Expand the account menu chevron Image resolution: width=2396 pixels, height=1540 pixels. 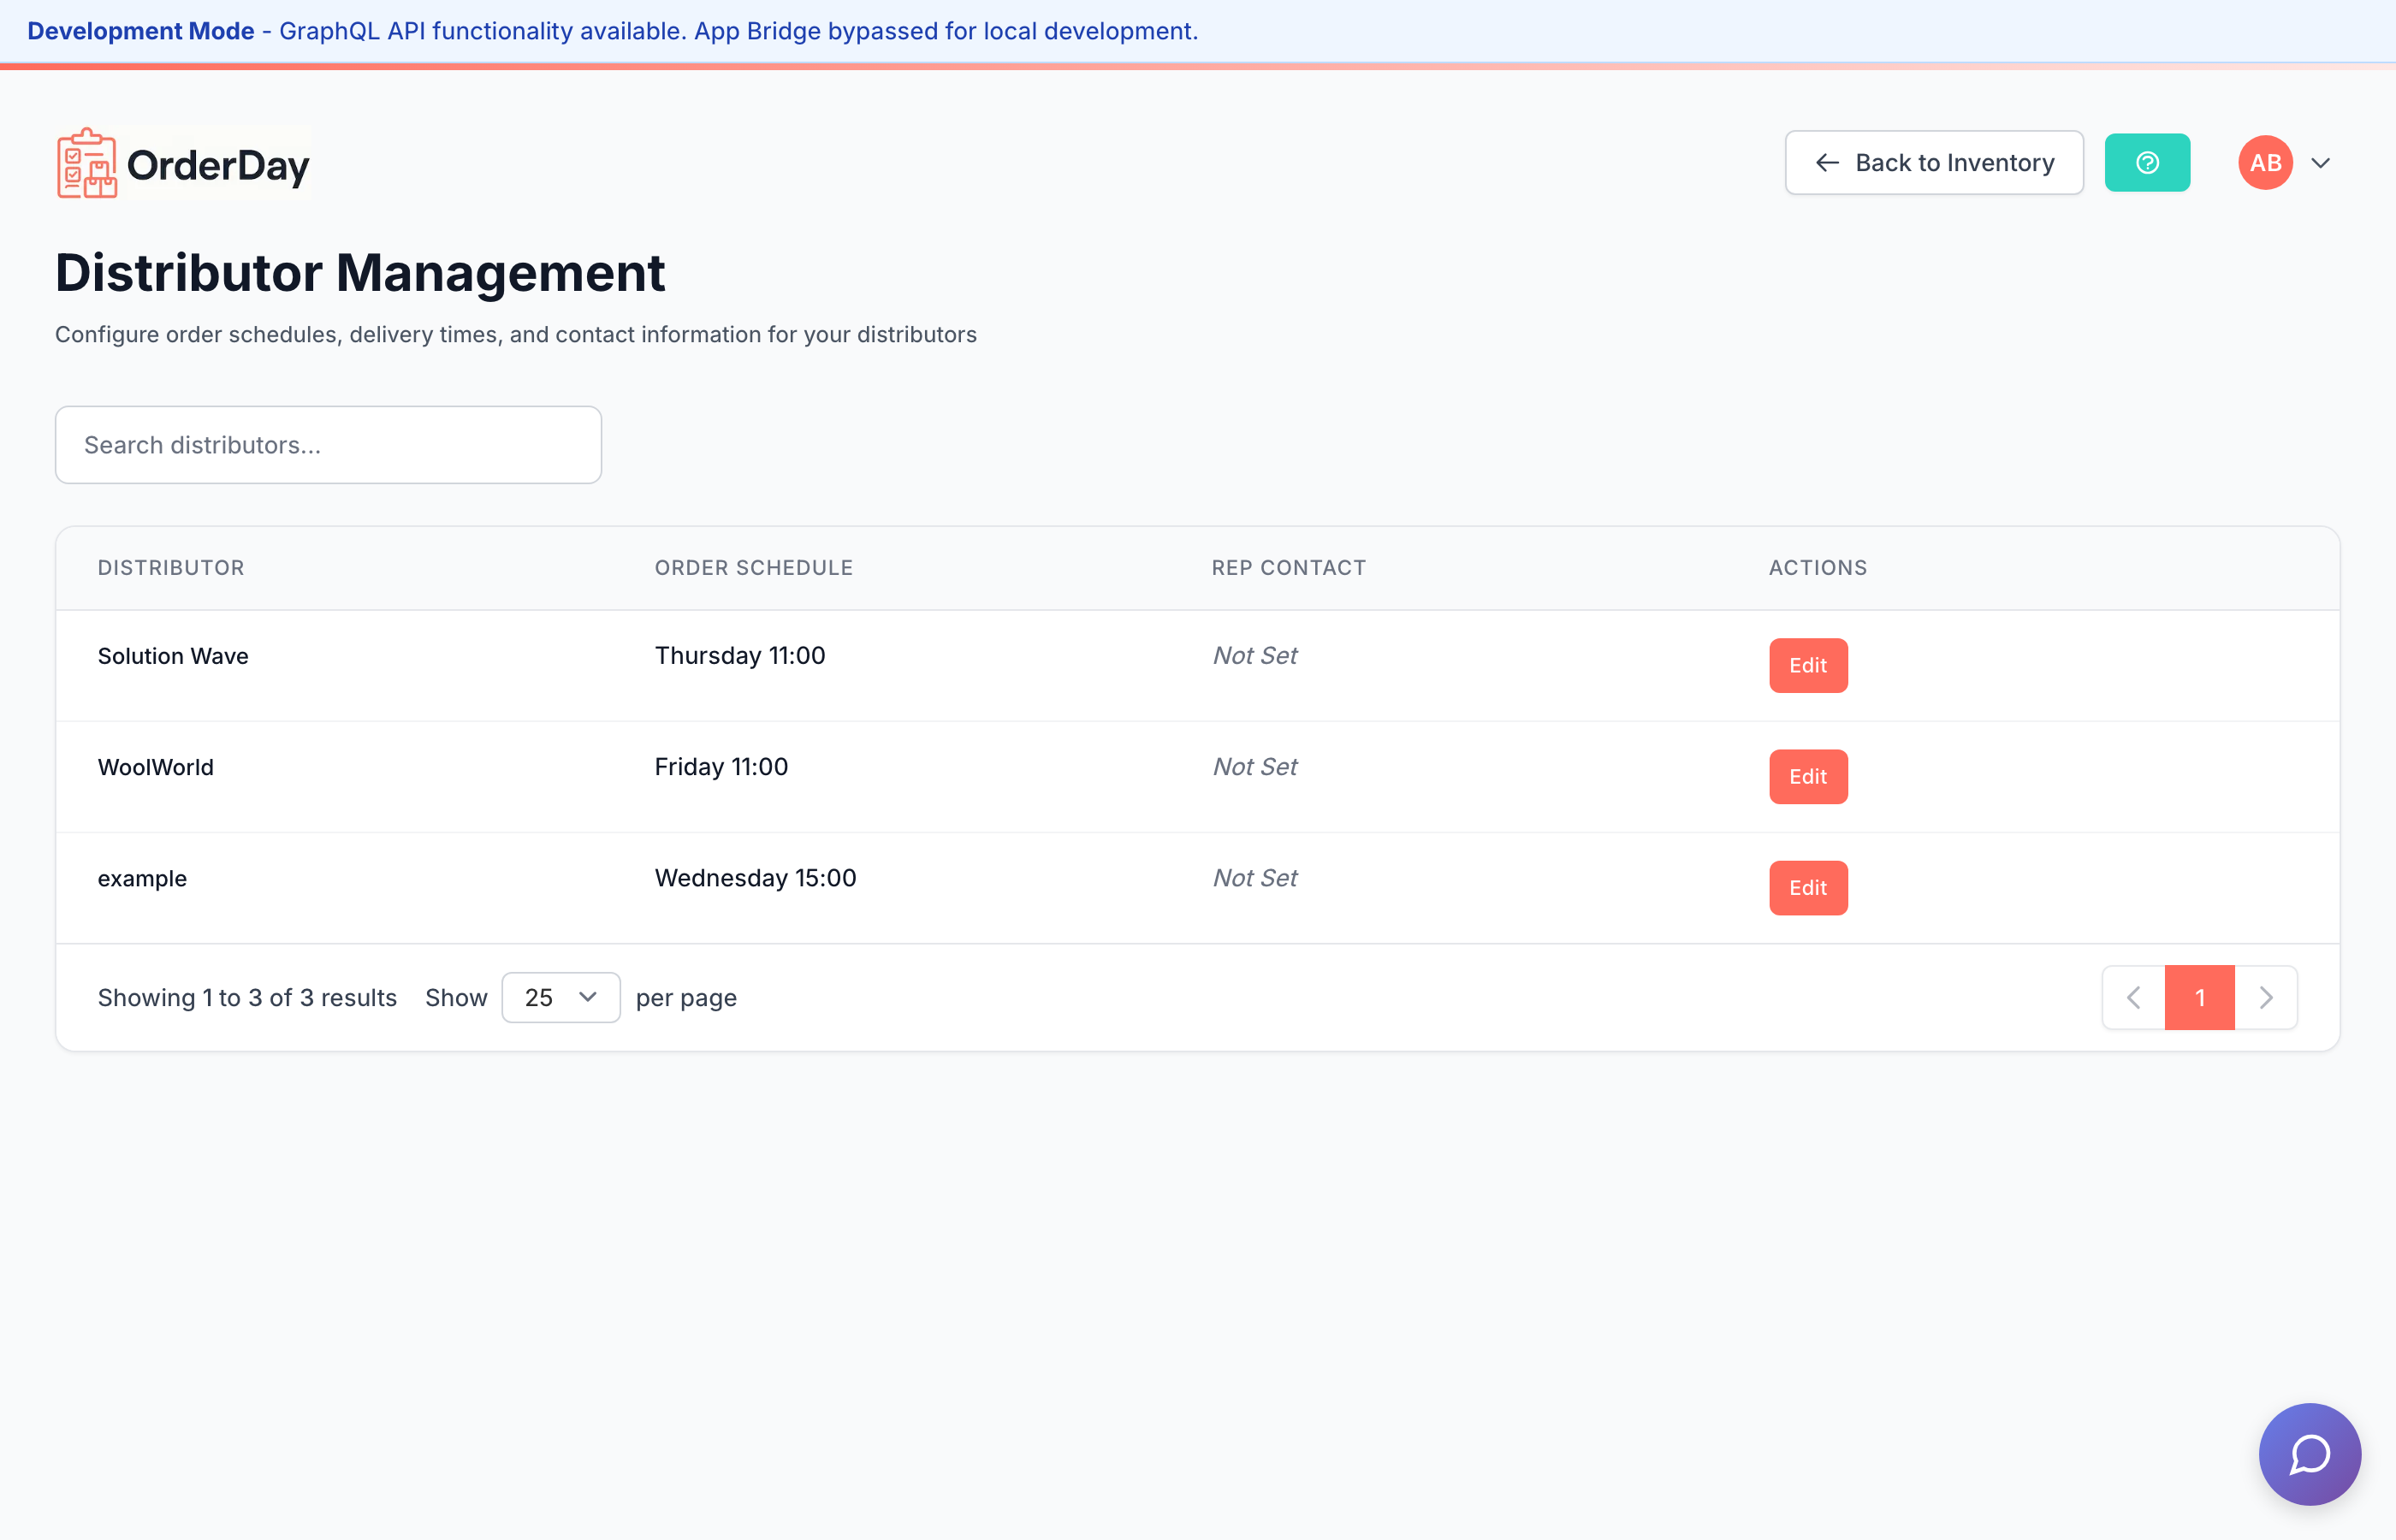[x=2321, y=163]
